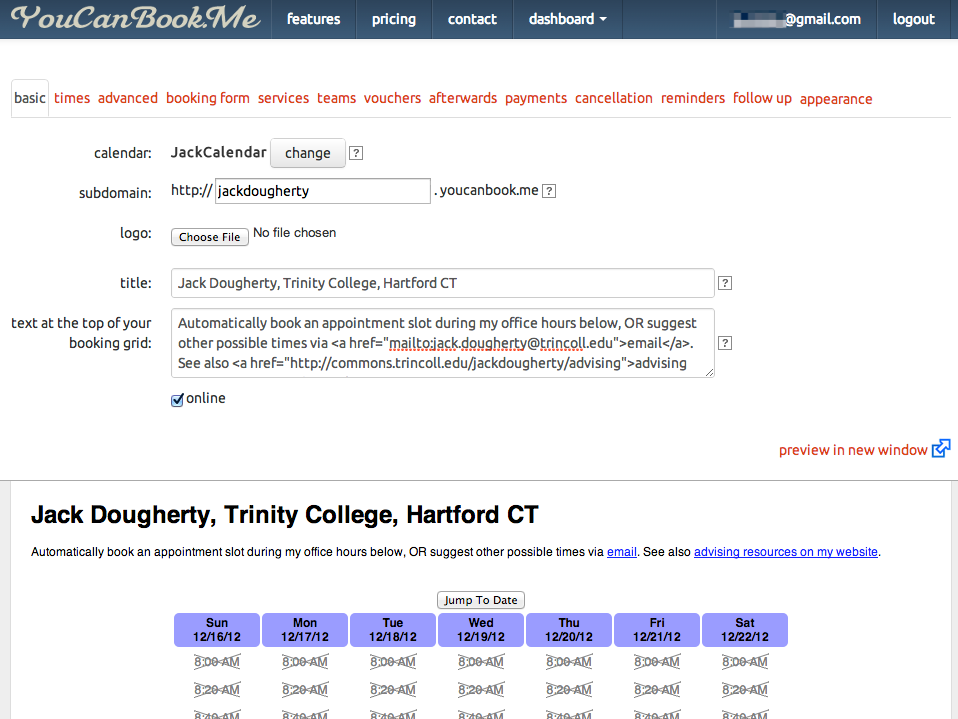Click Choose File for the logo
The width and height of the screenshot is (958, 719).
point(210,237)
